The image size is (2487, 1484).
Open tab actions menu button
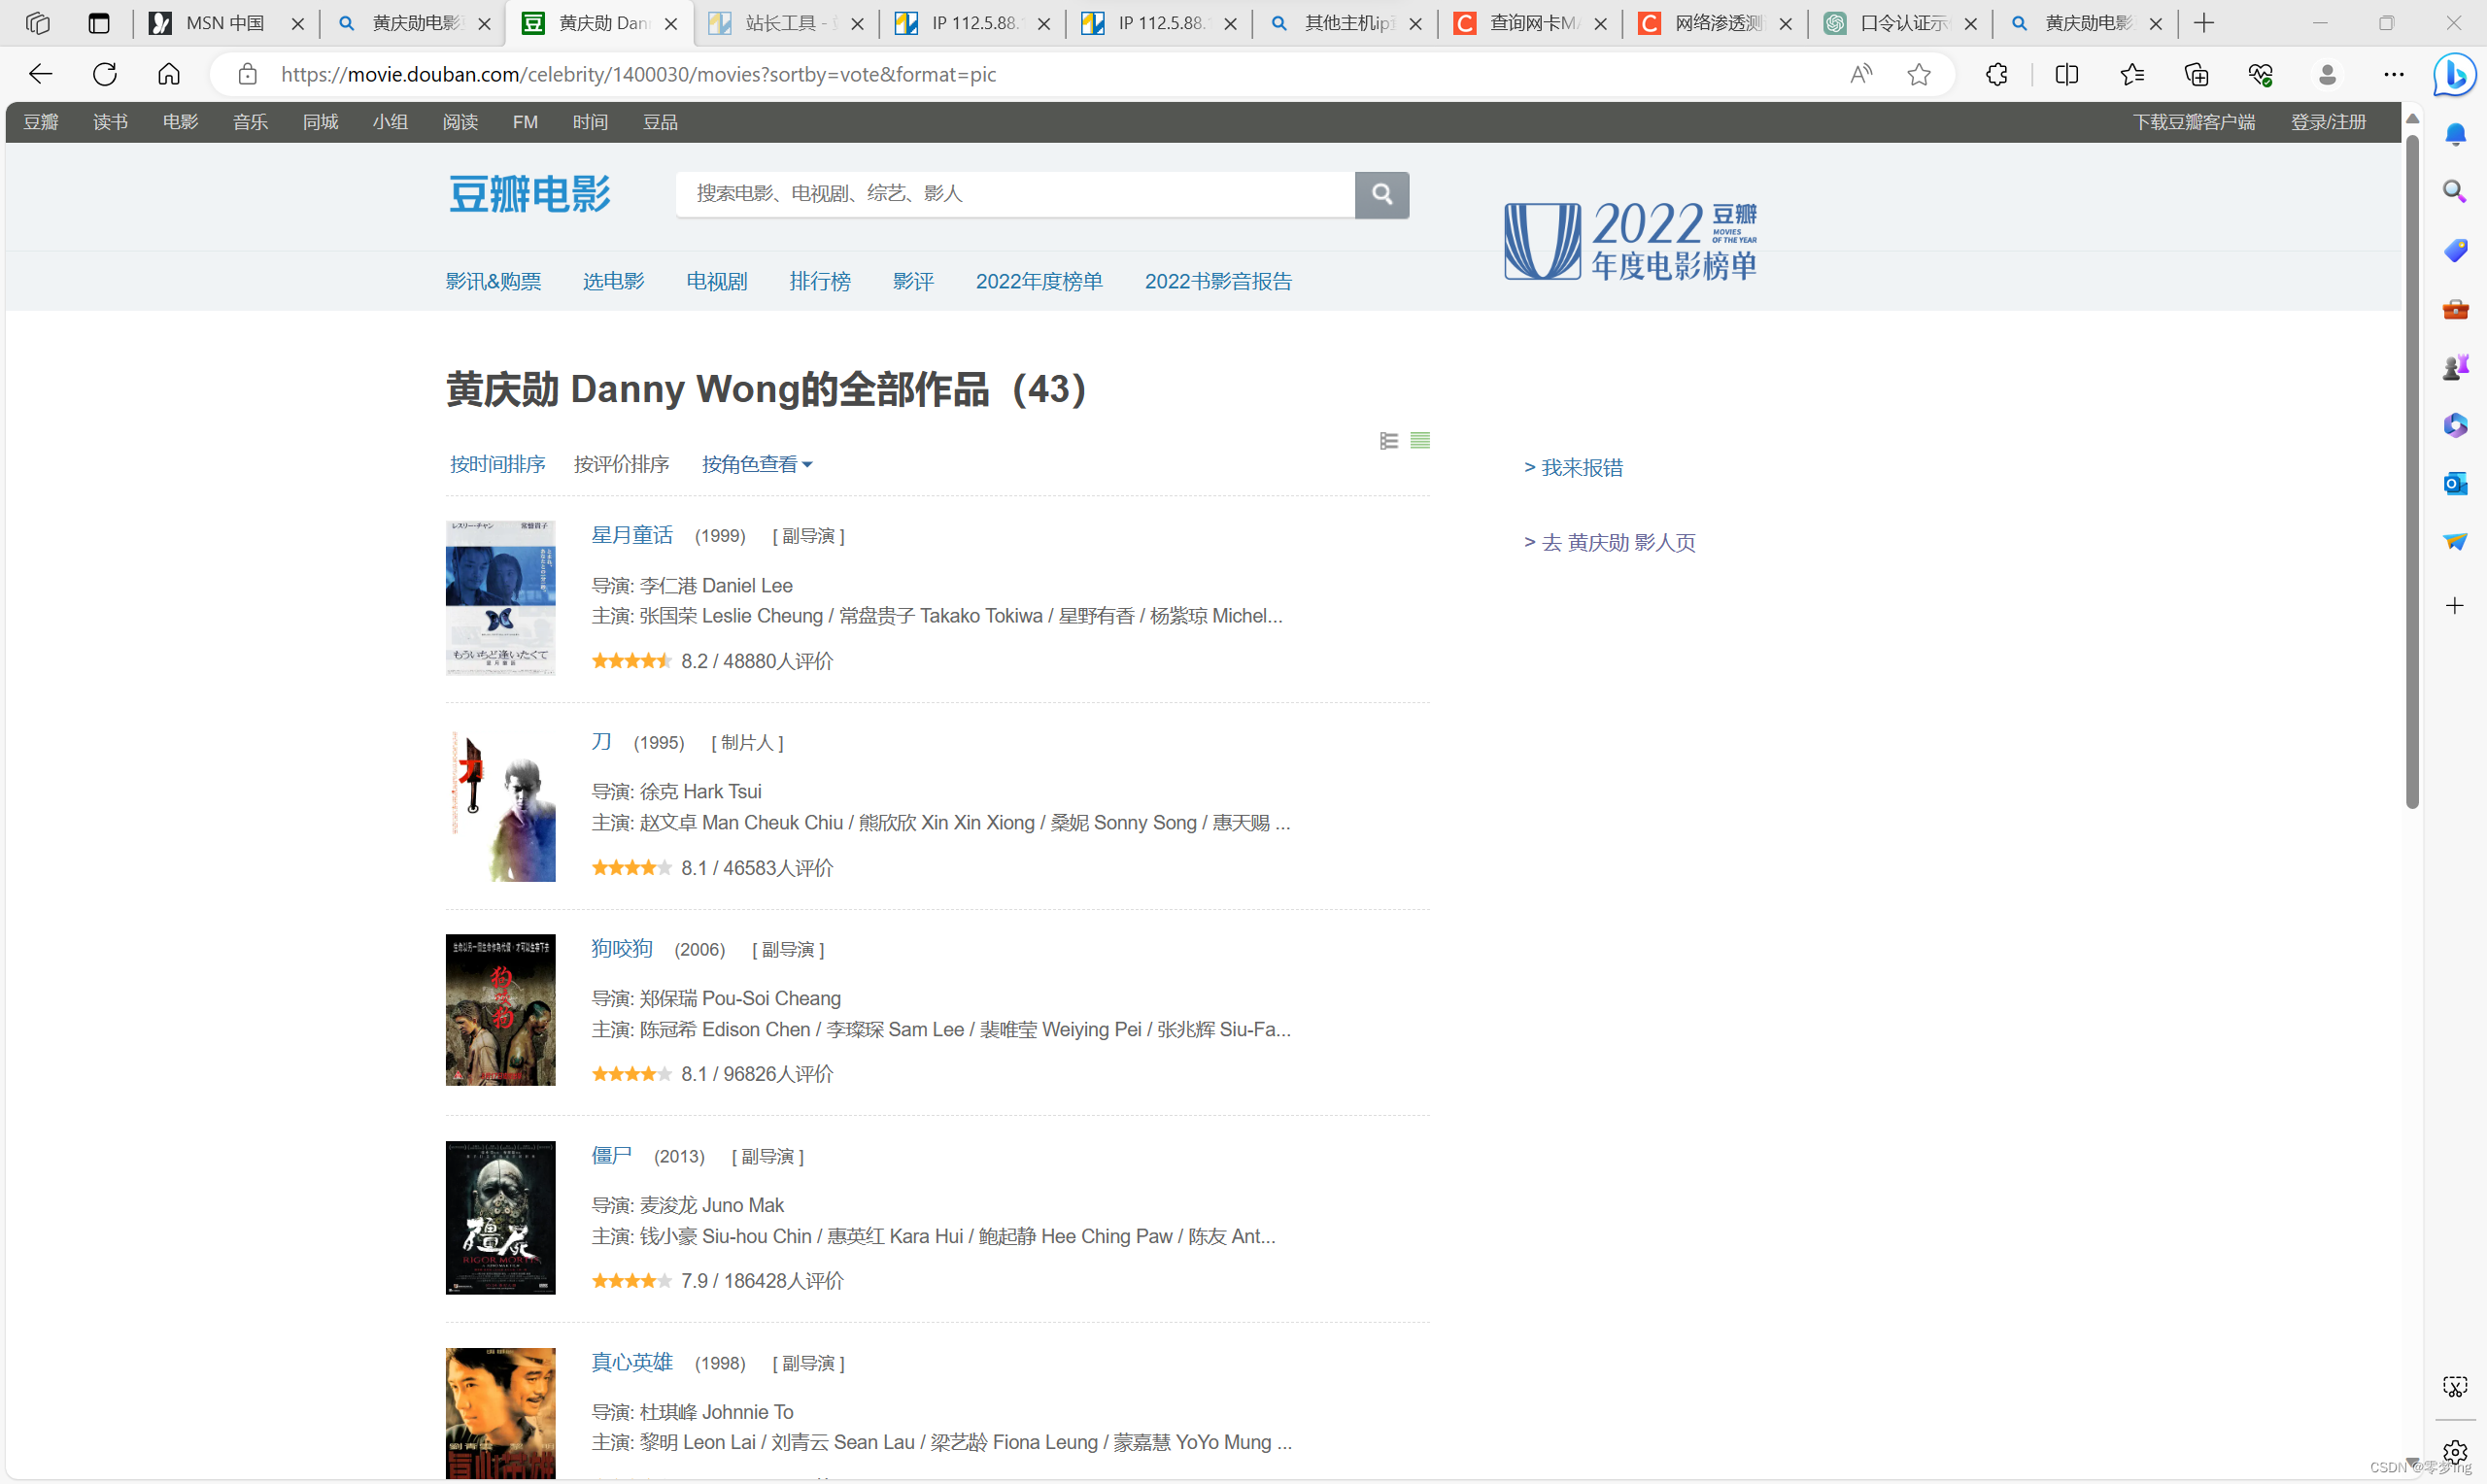98,23
